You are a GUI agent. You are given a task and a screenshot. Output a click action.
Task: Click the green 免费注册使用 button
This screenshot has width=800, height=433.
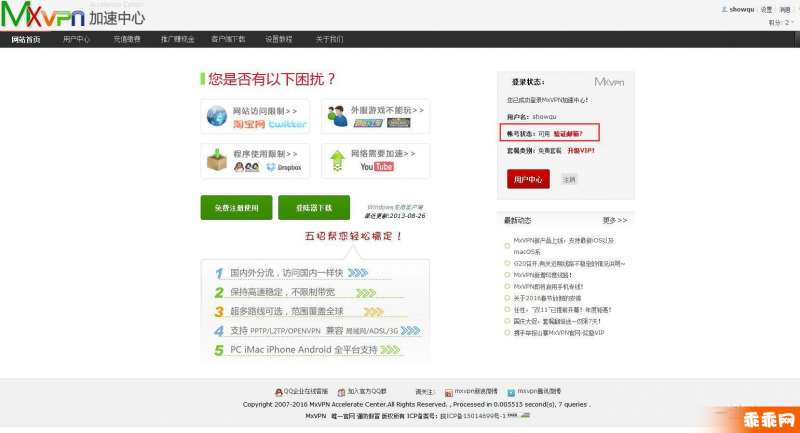point(236,208)
